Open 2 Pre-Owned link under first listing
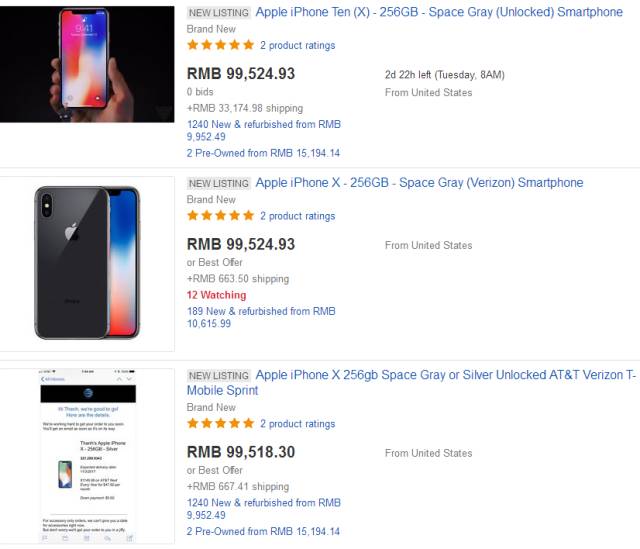This screenshot has width=640, height=549. pos(263,153)
